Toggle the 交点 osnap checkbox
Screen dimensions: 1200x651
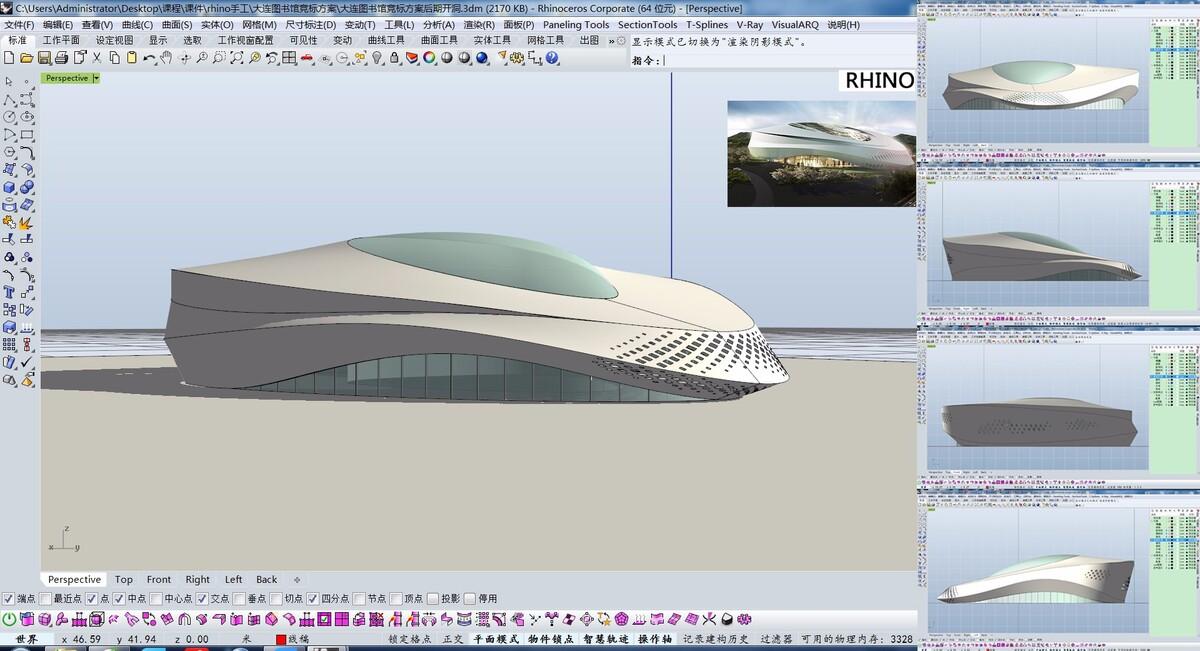point(201,599)
